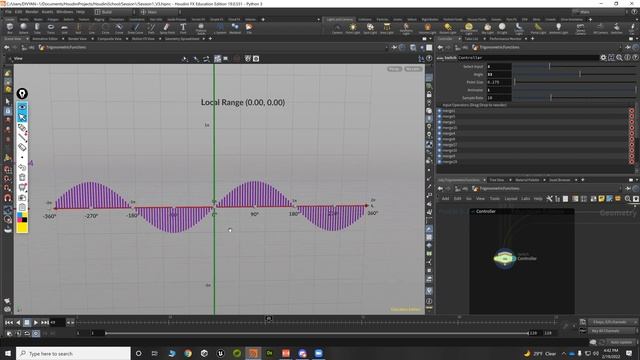Select the Font shelf tool
The width and height of the screenshot is (640, 360).
tap(183, 28)
